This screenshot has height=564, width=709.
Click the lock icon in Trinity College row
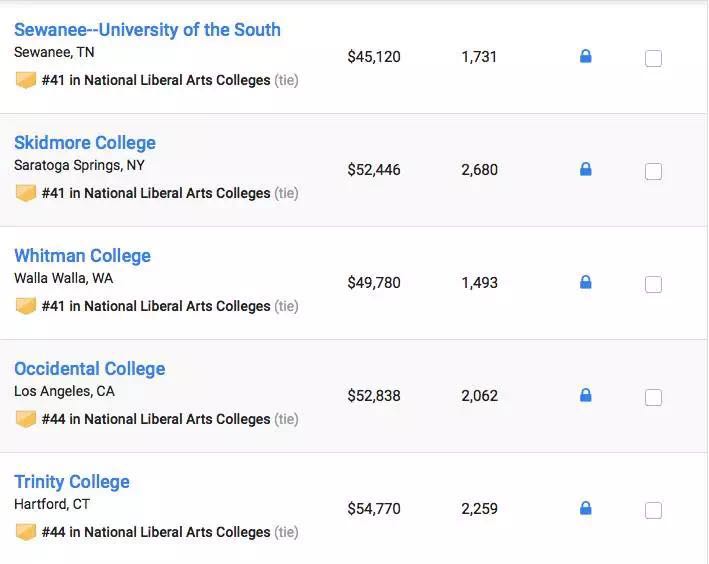click(585, 508)
